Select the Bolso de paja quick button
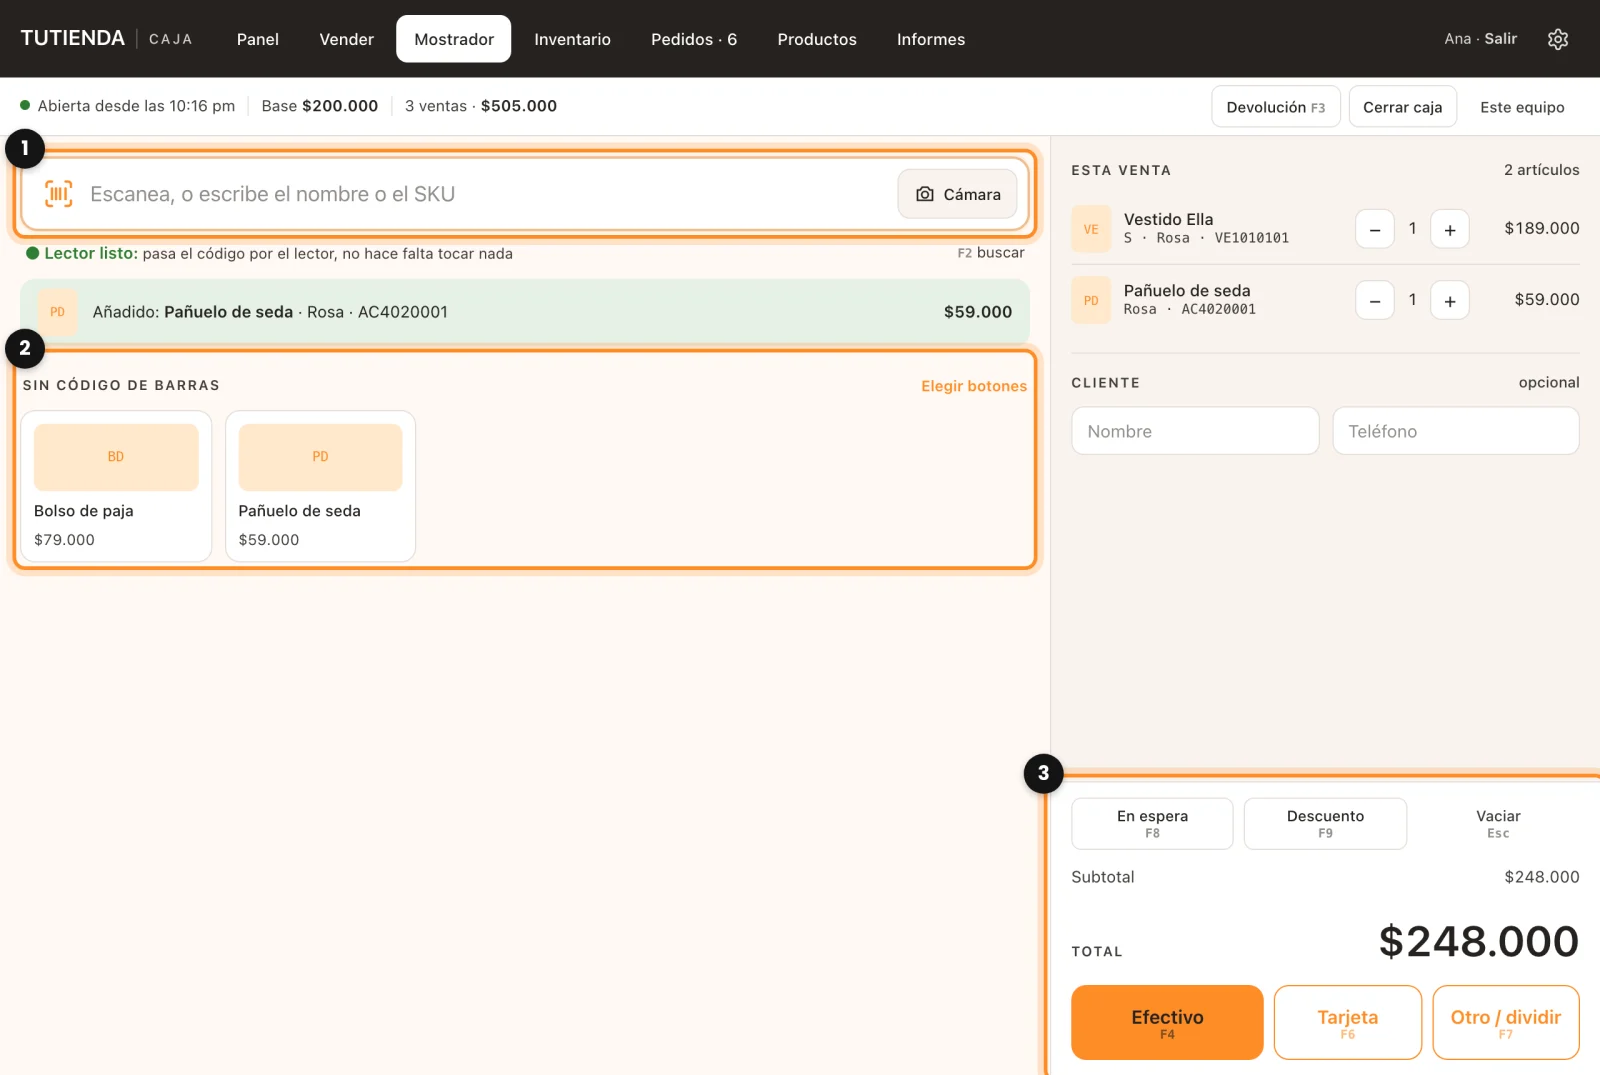 116,486
